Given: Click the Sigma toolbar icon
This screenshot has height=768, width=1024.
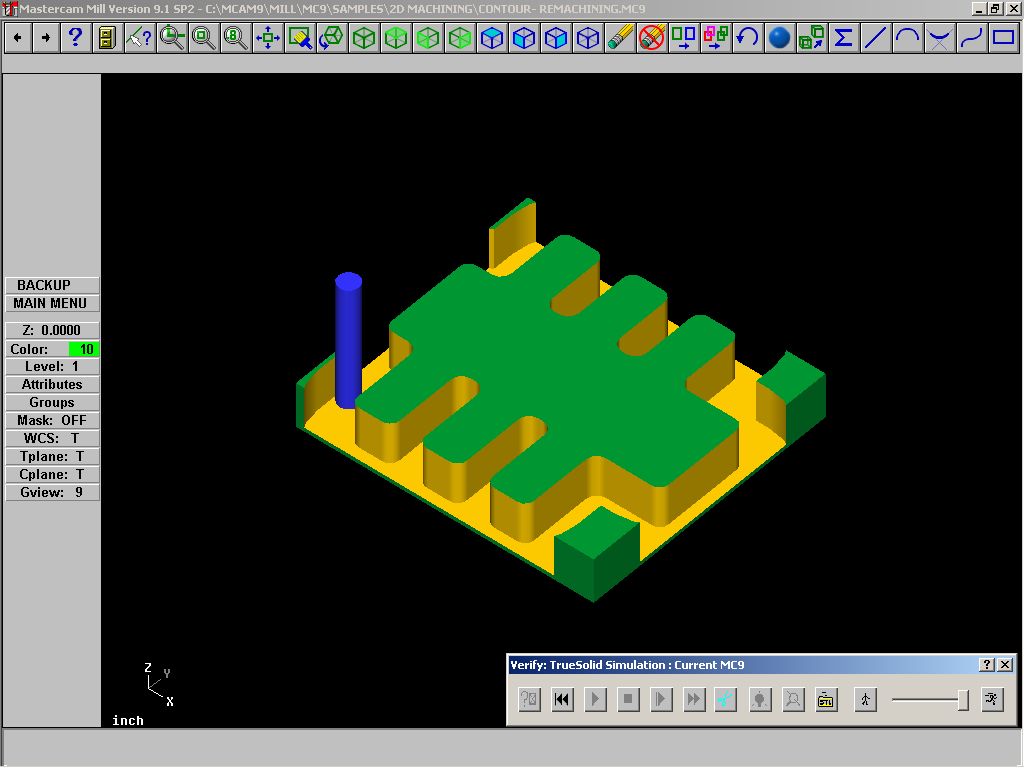Looking at the screenshot, I should [844, 38].
